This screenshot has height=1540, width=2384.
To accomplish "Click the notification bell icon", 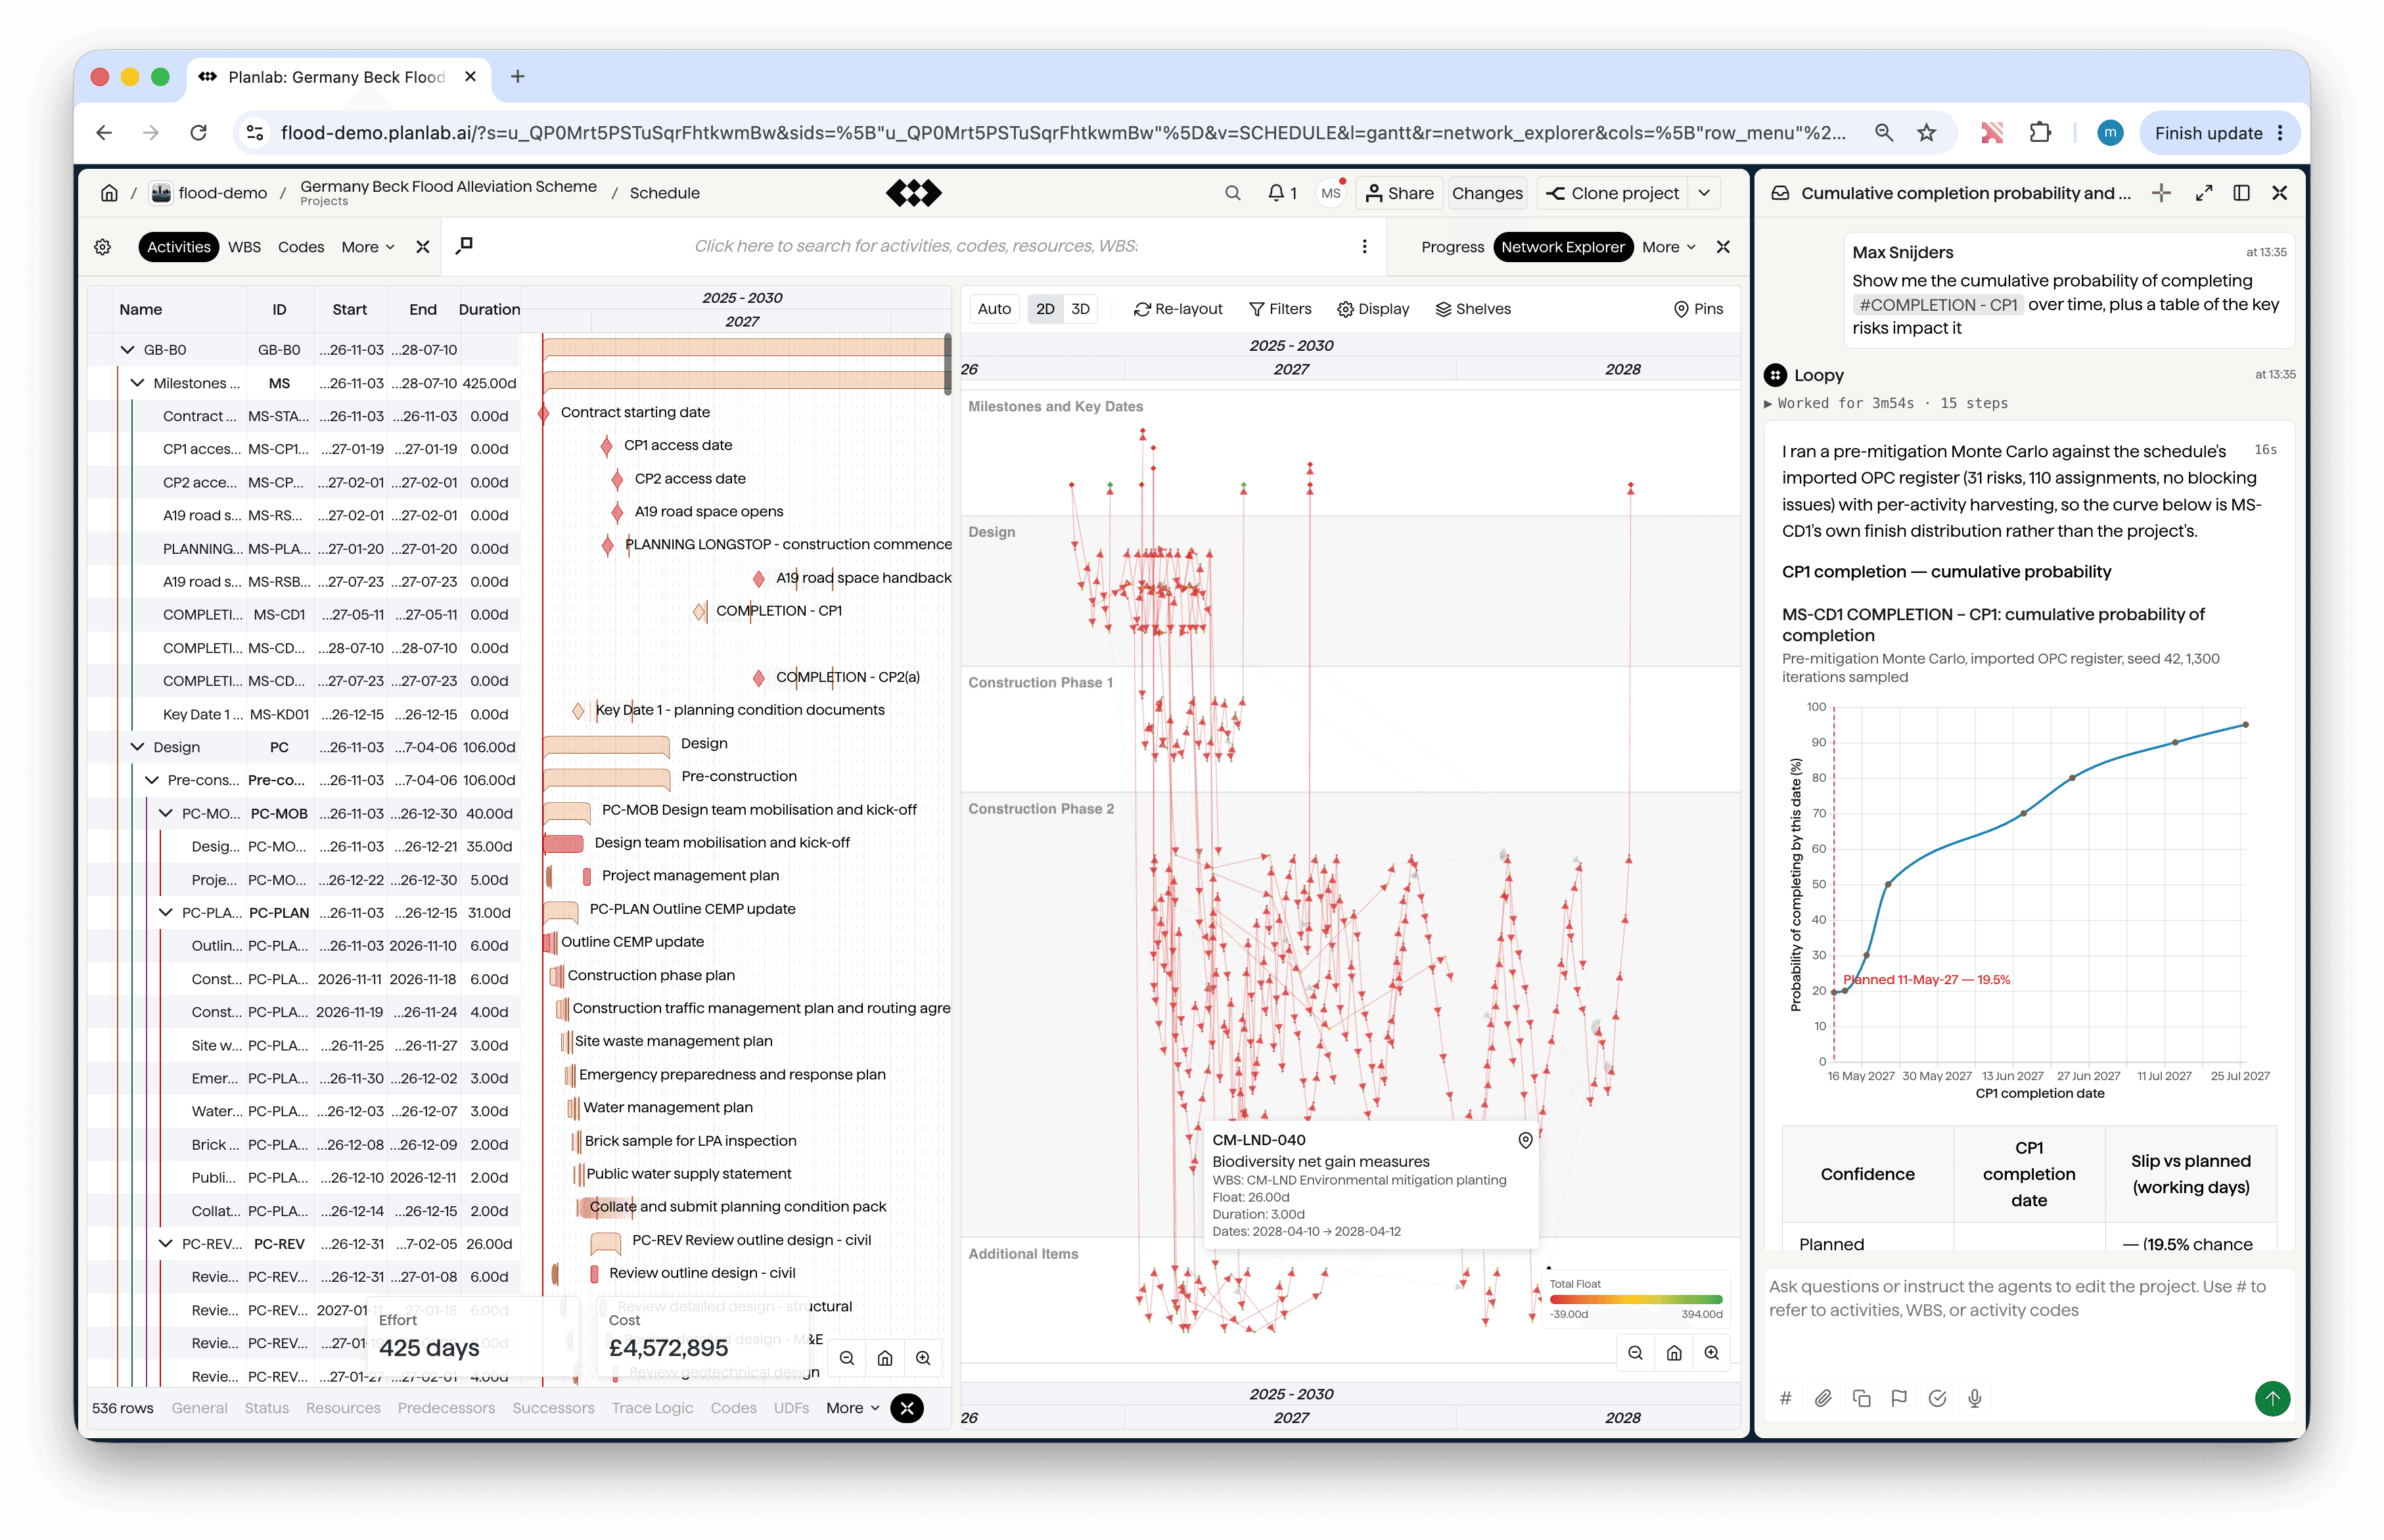I will (x=1275, y=193).
